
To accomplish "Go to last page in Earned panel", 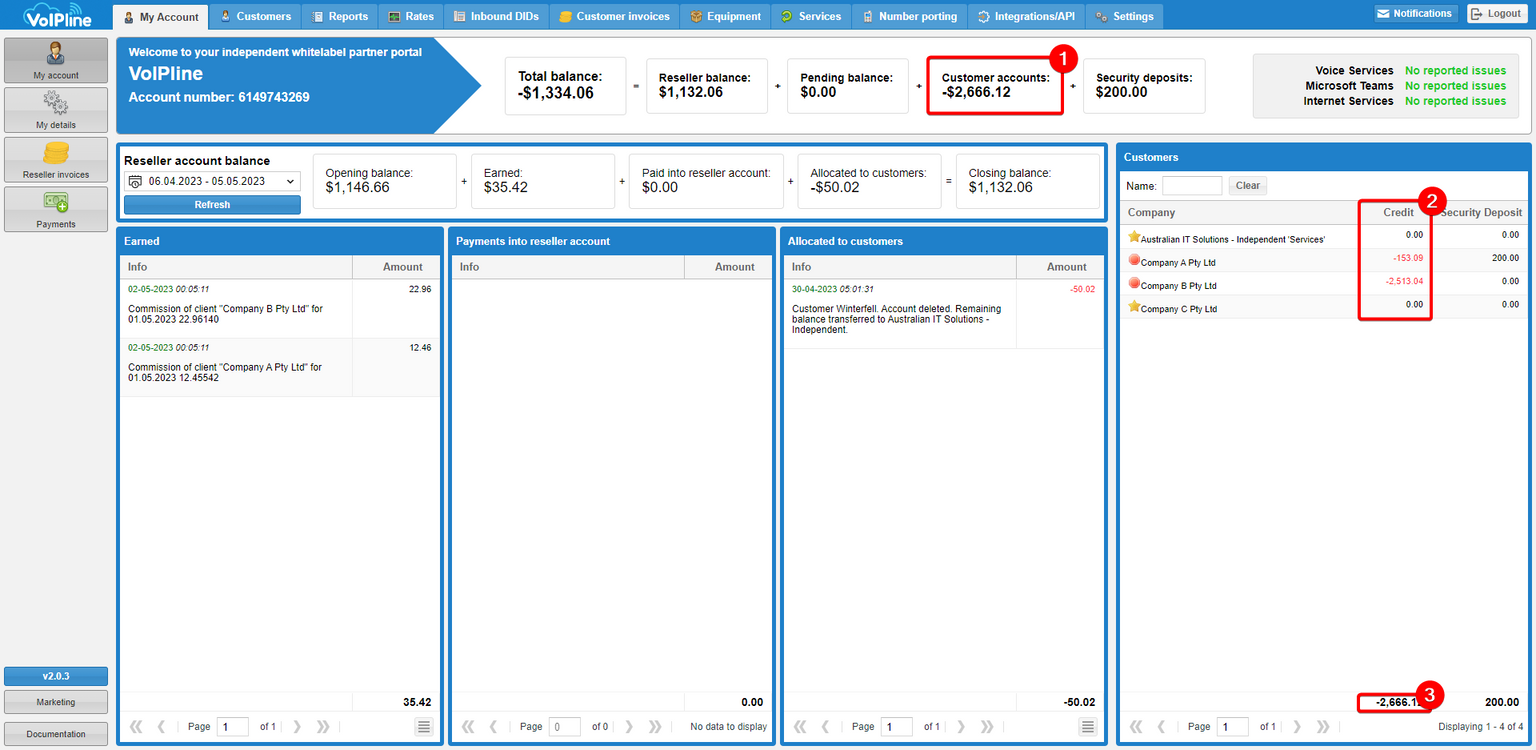I will 323,727.
